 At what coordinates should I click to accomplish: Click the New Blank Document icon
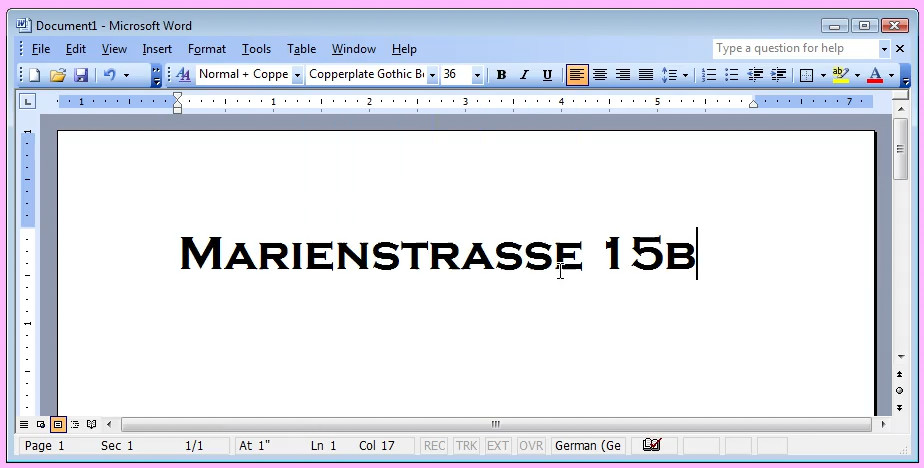[x=34, y=75]
